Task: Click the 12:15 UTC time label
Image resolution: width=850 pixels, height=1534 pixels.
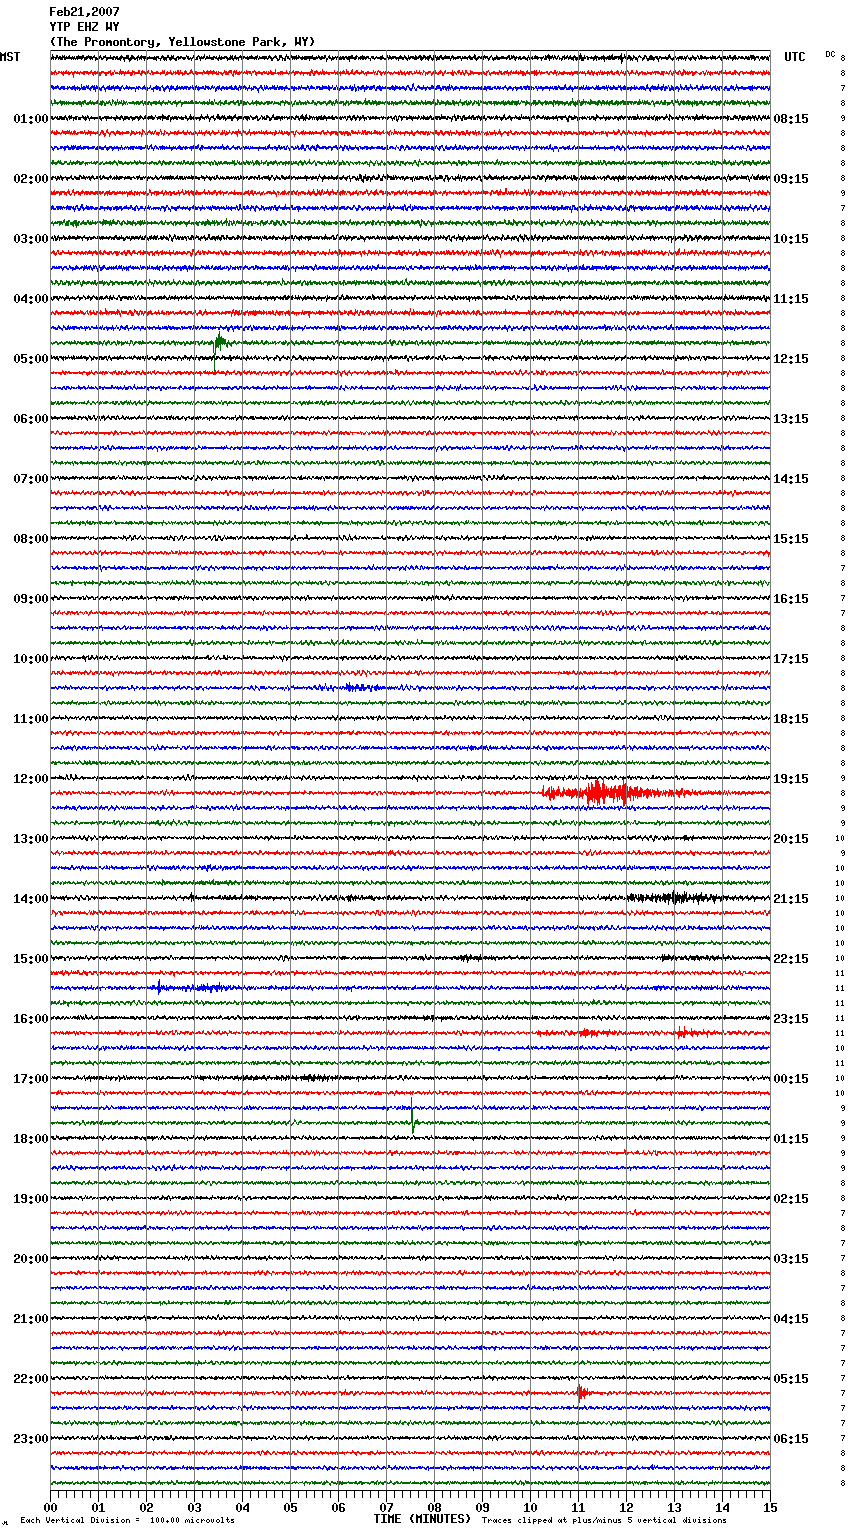Action: pyautogui.click(x=791, y=359)
